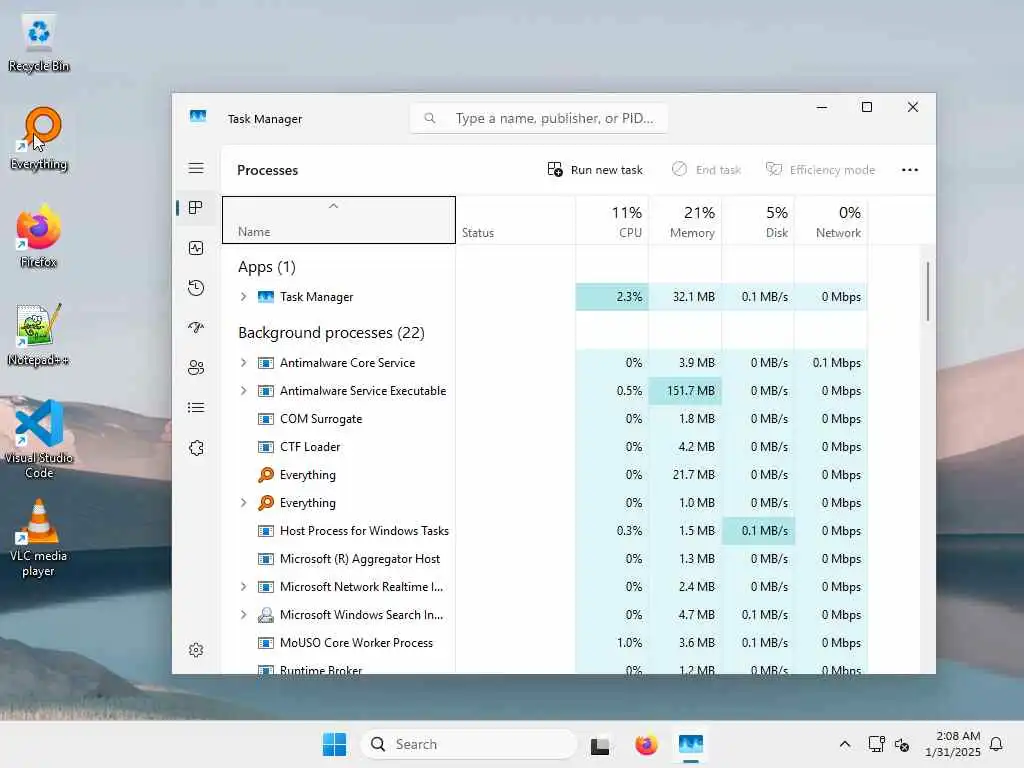Image resolution: width=1024 pixels, height=768 pixels.
Task: Open the network tray icon
Action: (876, 744)
